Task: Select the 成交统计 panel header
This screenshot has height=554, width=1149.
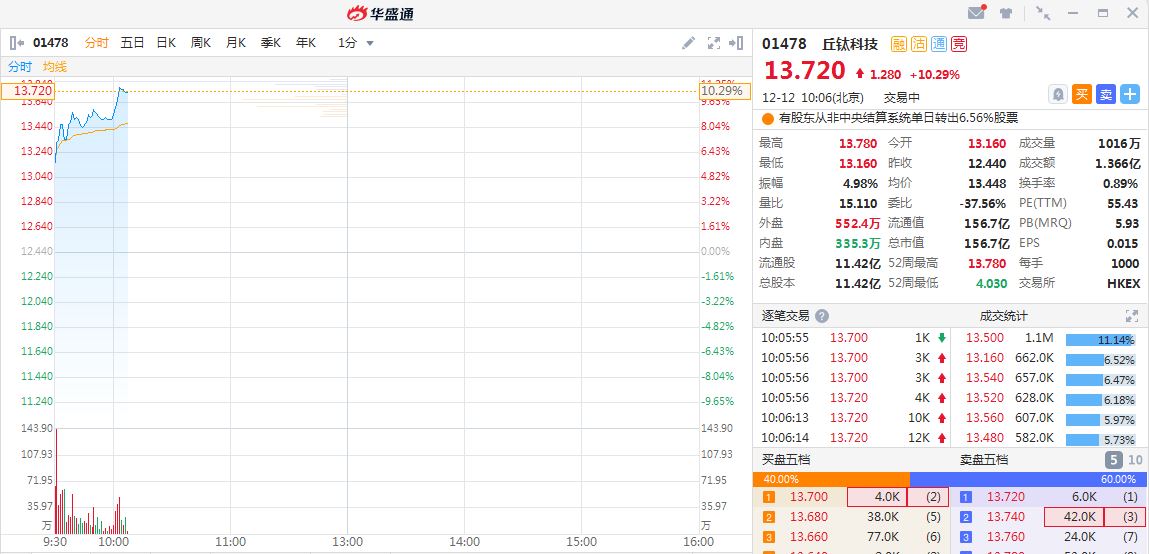Action: [1004, 316]
